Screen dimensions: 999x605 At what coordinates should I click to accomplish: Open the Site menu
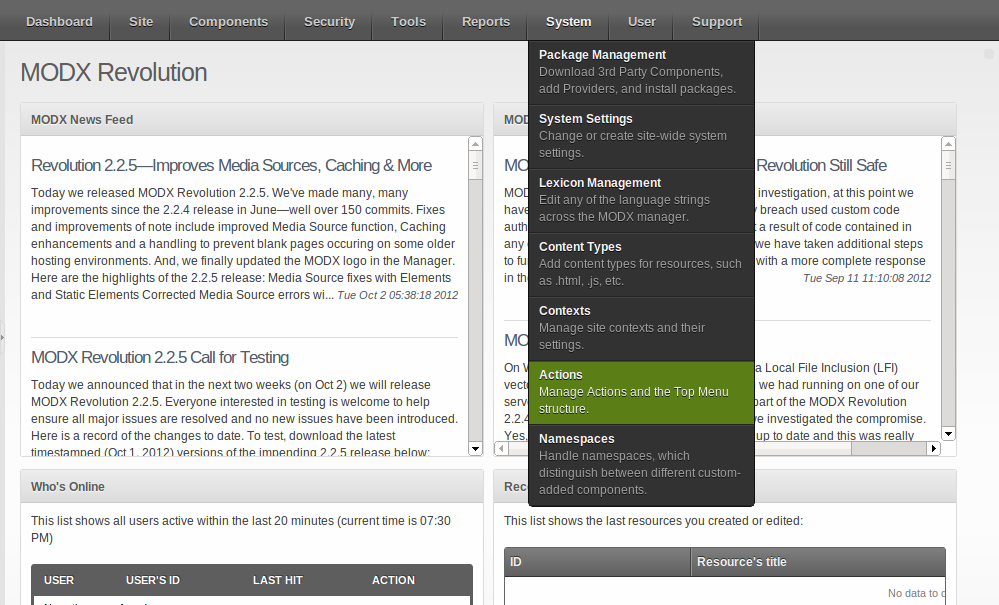click(x=141, y=21)
